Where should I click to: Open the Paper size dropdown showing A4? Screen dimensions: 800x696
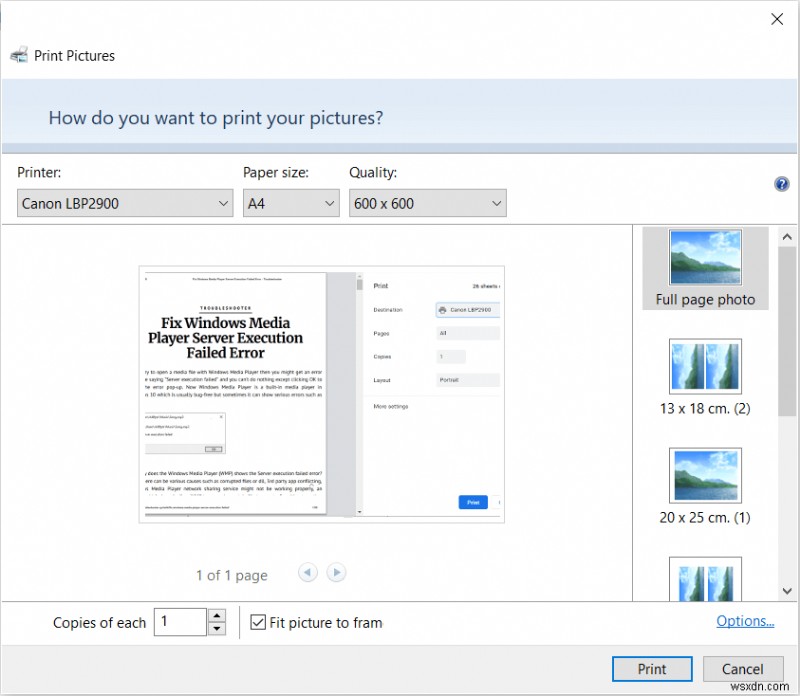(x=290, y=203)
